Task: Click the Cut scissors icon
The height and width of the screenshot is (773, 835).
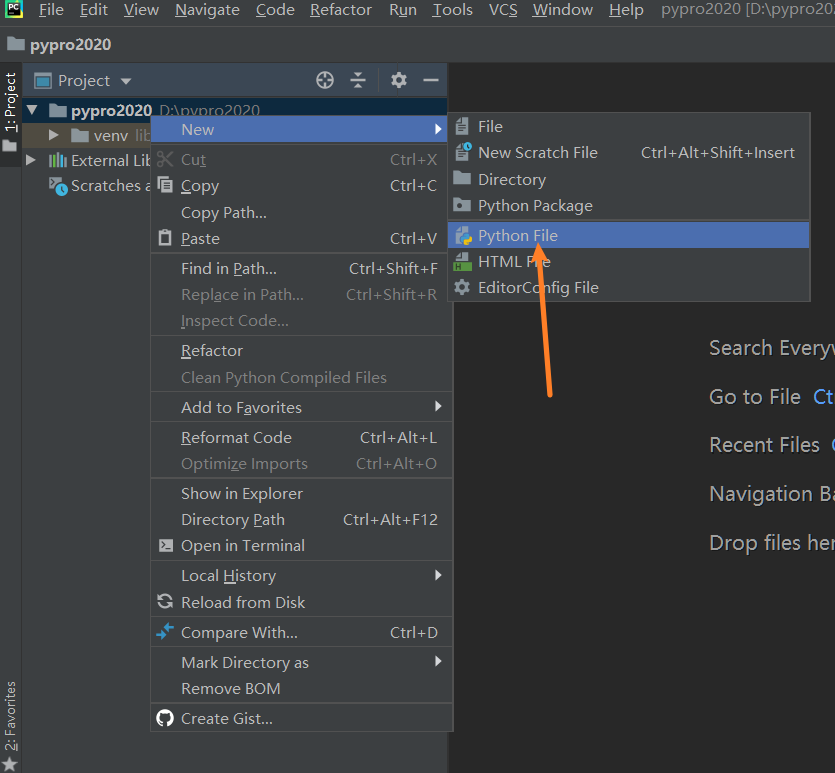Action: [165, 159]
